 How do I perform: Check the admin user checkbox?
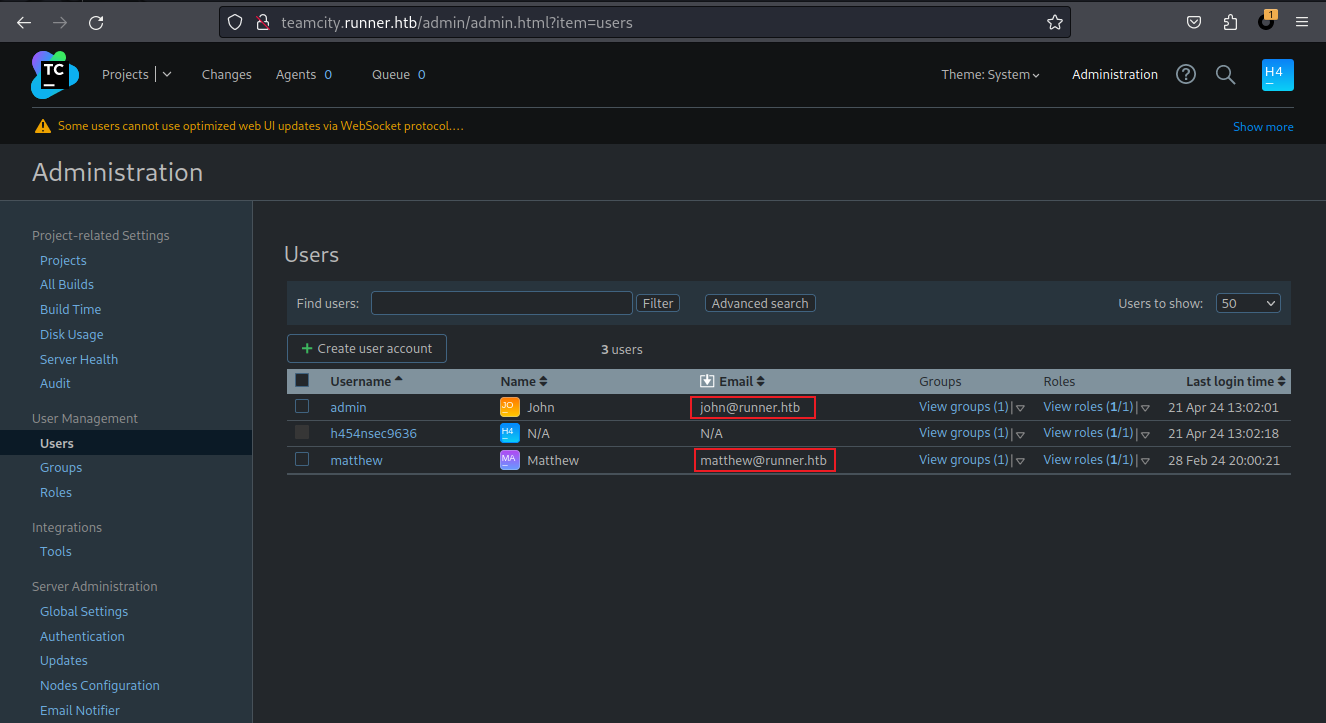point(302,406)
